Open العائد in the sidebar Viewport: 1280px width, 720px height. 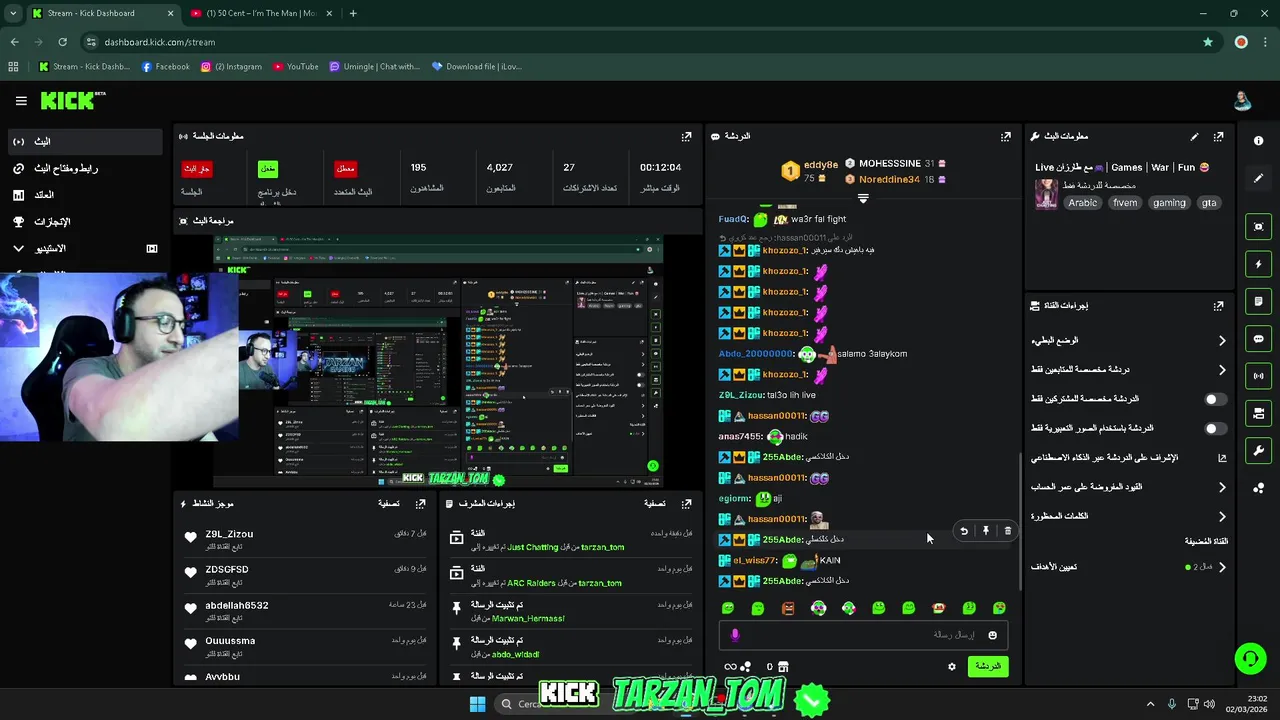(84, 195)
